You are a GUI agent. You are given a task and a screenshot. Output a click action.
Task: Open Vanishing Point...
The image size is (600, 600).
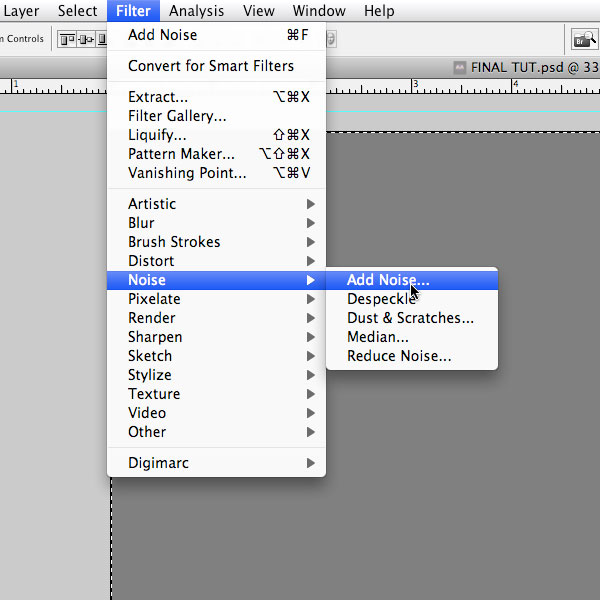point(217,173)
